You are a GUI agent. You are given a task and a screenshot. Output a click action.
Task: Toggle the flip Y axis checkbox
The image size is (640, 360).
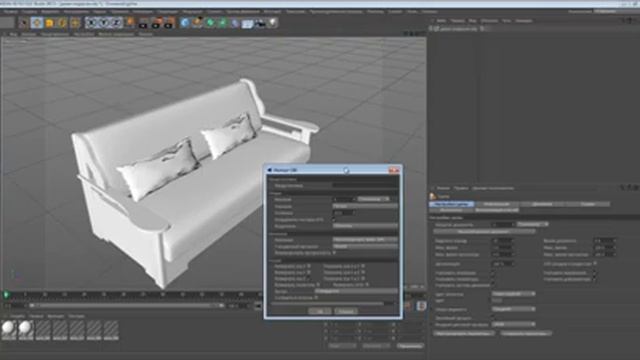[309, 272]
